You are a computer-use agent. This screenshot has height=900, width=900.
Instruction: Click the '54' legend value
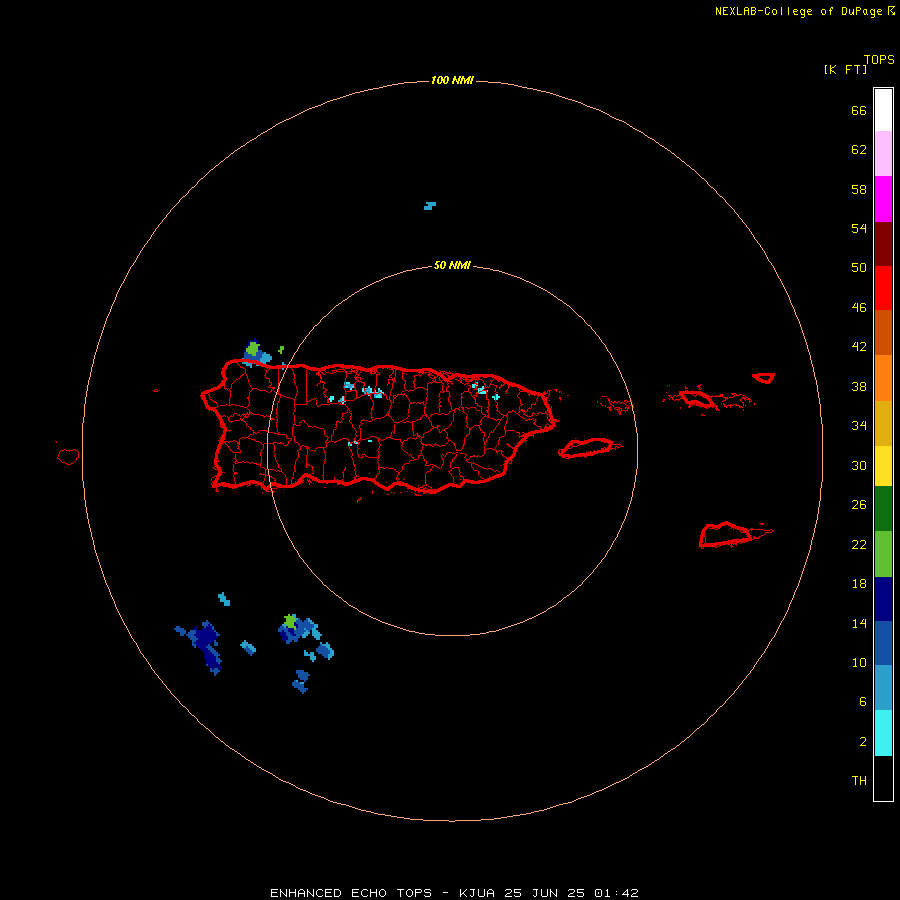pos(859,228)
